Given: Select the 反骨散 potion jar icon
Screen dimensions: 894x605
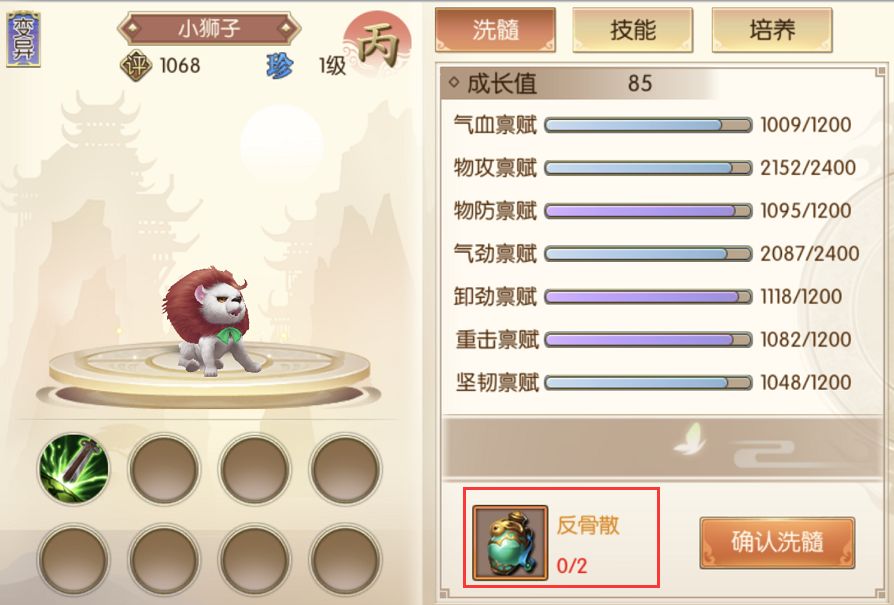Looking at the screenshot, I should (x=510, y=542).
